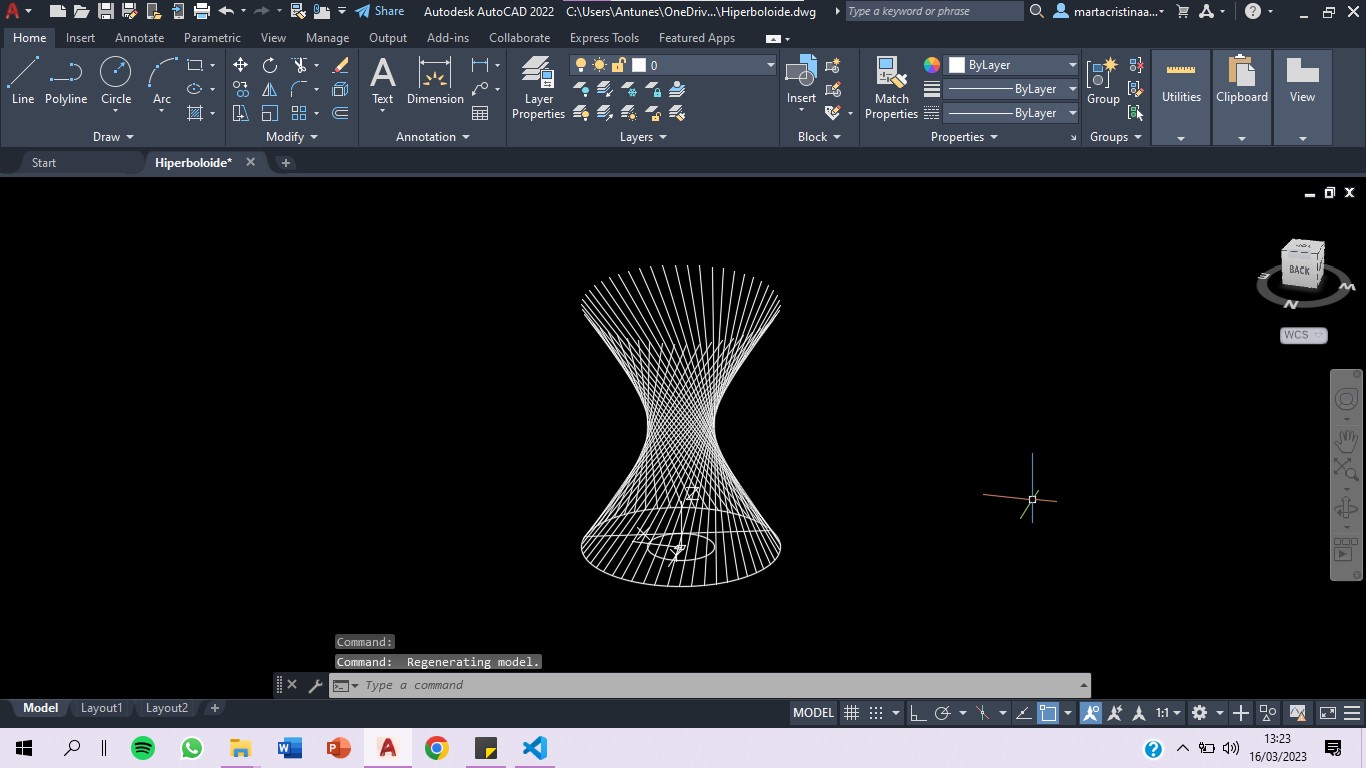Click the Match Properties tool
The height and width of the screenshot is (768, 1366).
pyautogui.click(x=891, y=88)
